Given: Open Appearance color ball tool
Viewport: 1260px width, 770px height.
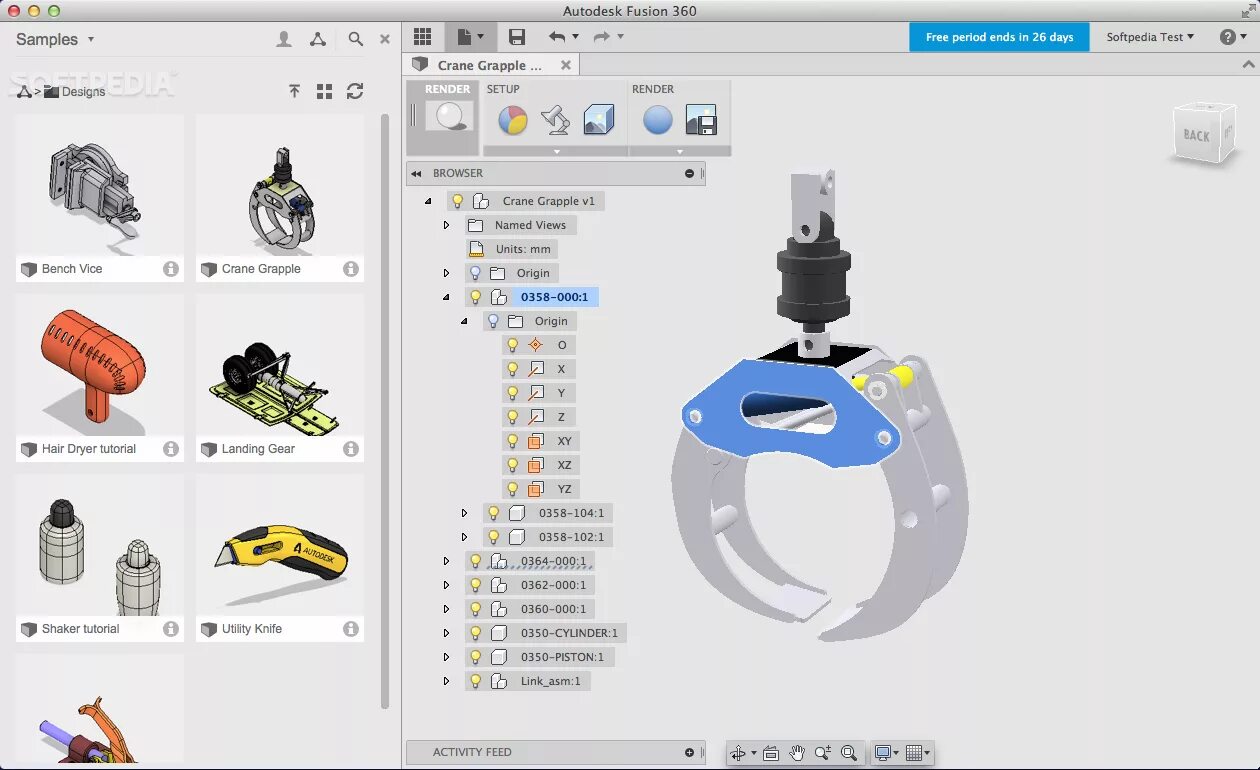Looking at the screenshot, I should coord(513,120).
